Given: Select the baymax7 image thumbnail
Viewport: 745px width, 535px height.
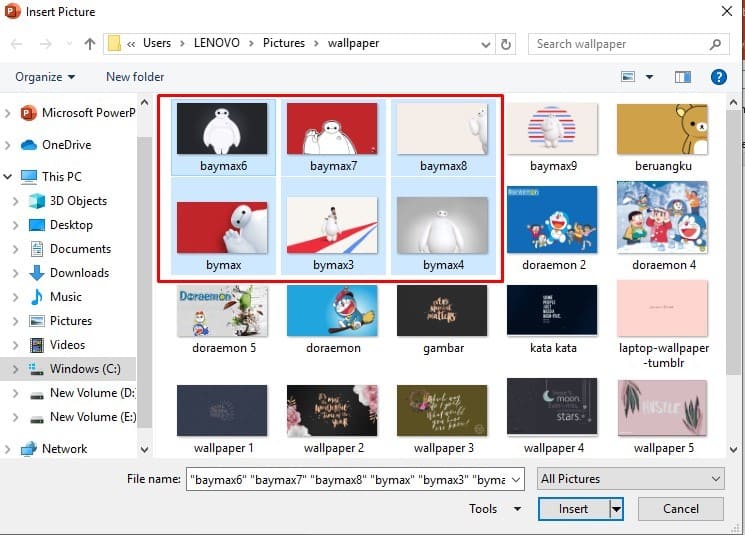Looking at the screenshot, I should pyautogui.click(x=332, y=129).
